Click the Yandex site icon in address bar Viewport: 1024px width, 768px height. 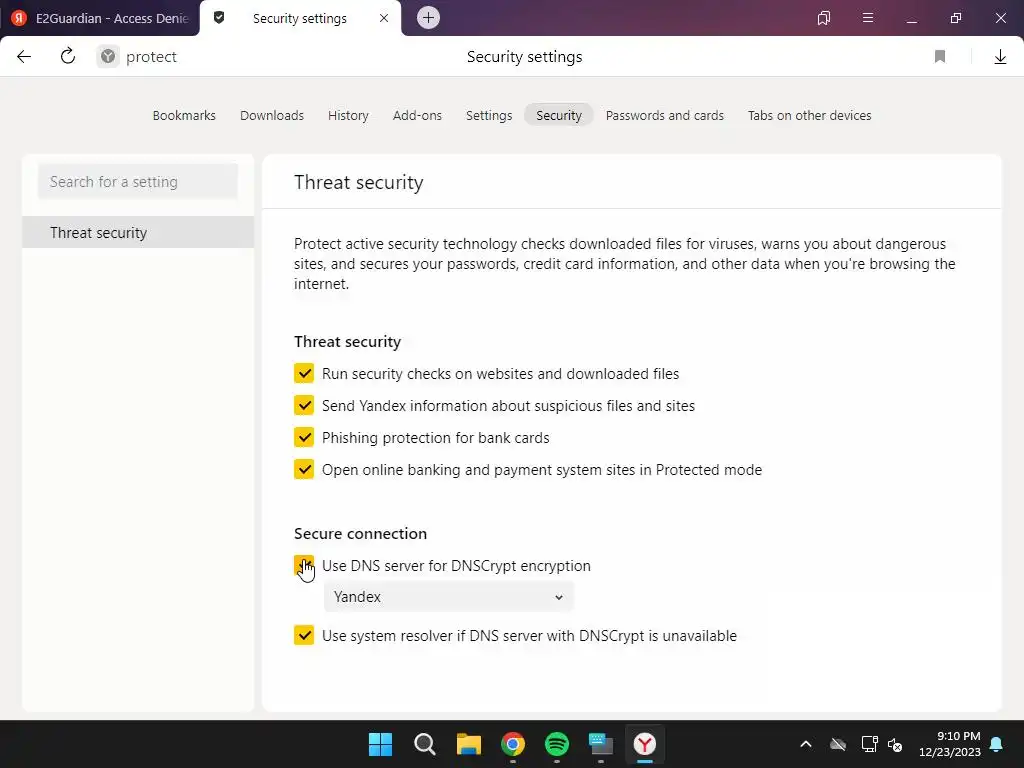click(x=108, y=57)
